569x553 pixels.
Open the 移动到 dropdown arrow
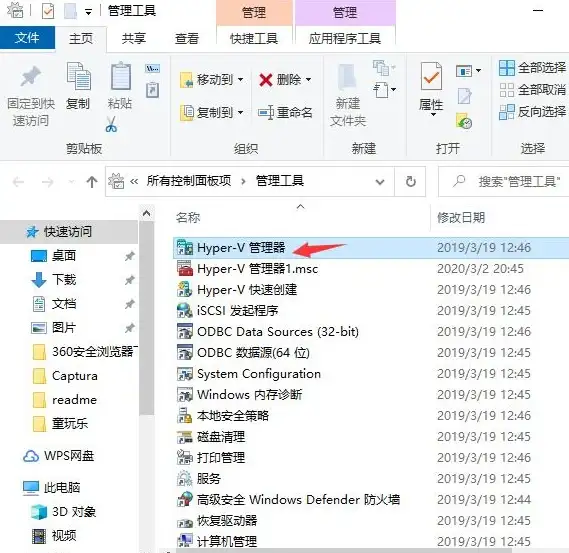click(x=241, y=79)
